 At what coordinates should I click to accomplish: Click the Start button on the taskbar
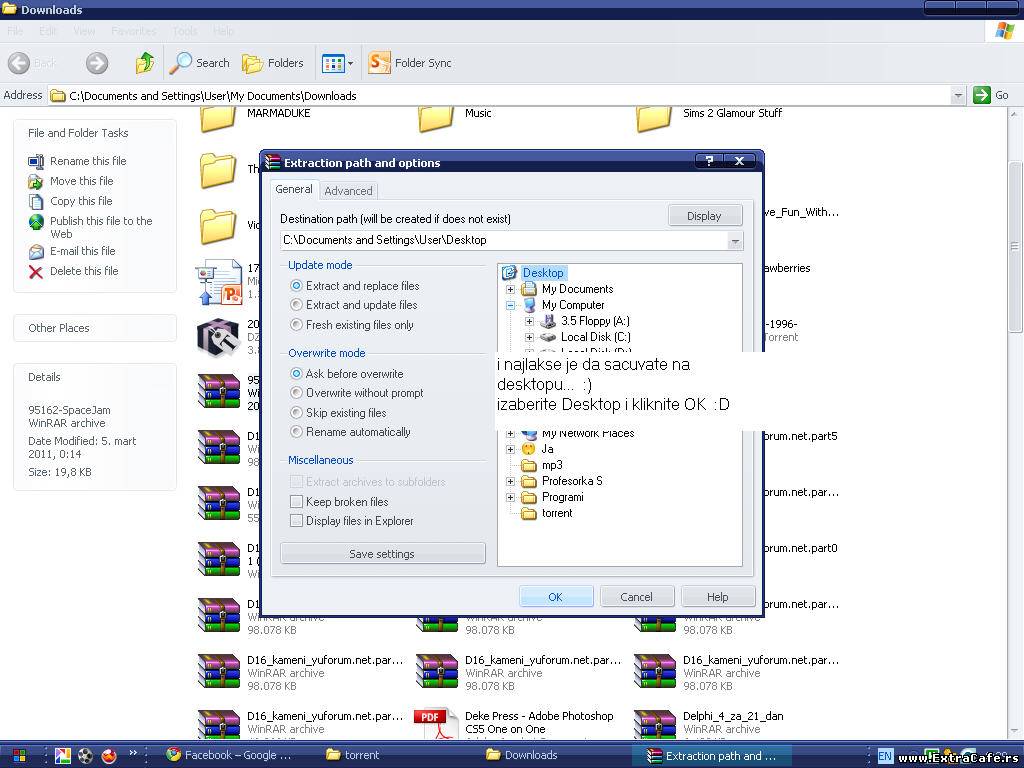pos(20,756)
